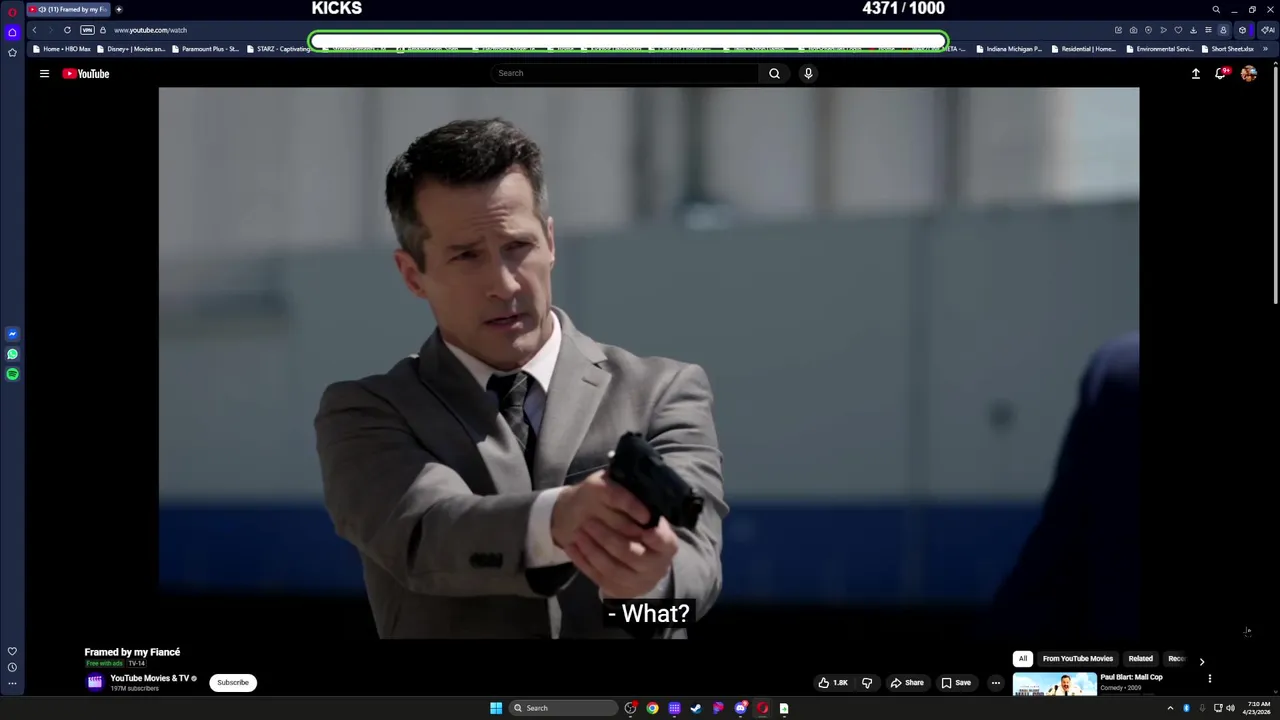Open volume control in system tray
Viewport: 1280px width, 720px height.
tap(1230, 708)
